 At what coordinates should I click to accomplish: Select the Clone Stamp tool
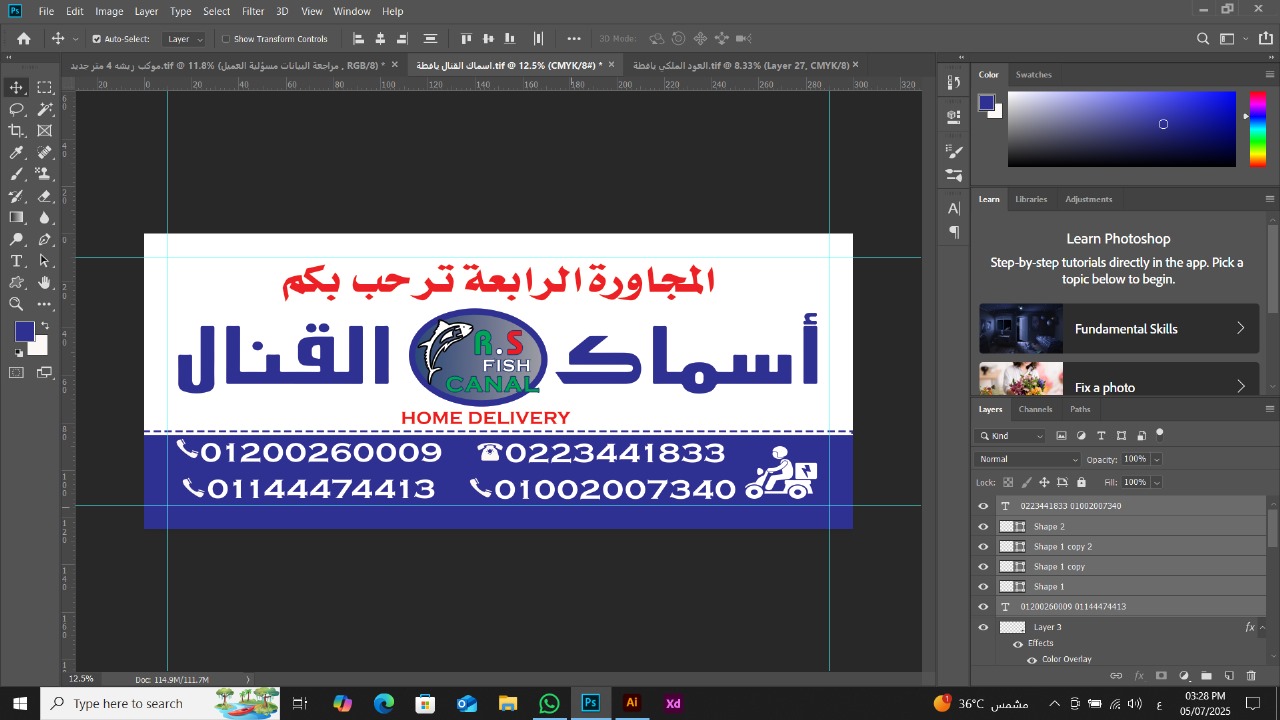click(x=45, y=172)
